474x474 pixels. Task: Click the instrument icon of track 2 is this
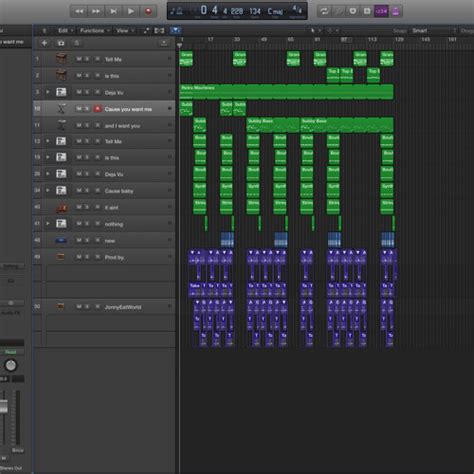[61, 75]
